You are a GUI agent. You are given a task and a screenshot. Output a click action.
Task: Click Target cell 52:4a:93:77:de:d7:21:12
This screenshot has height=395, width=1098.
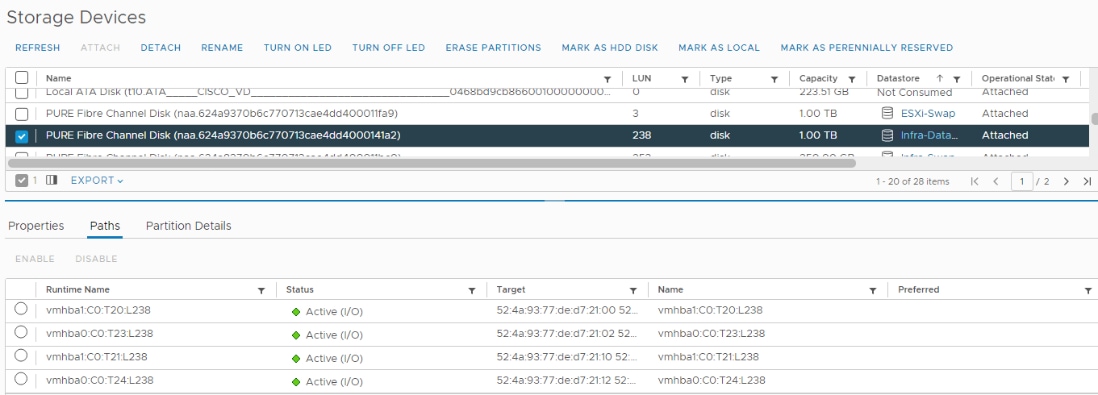coord(567,380)
